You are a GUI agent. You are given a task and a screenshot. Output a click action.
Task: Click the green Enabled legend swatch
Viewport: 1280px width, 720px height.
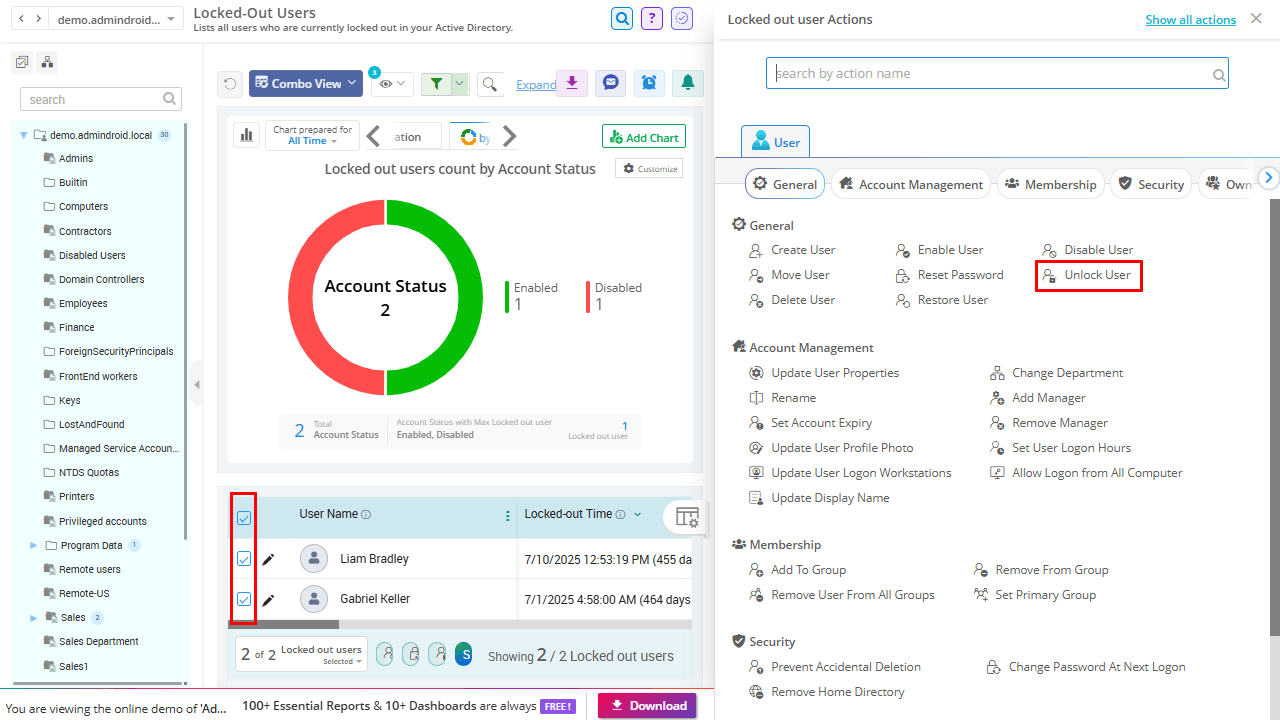tap(508, 297)
